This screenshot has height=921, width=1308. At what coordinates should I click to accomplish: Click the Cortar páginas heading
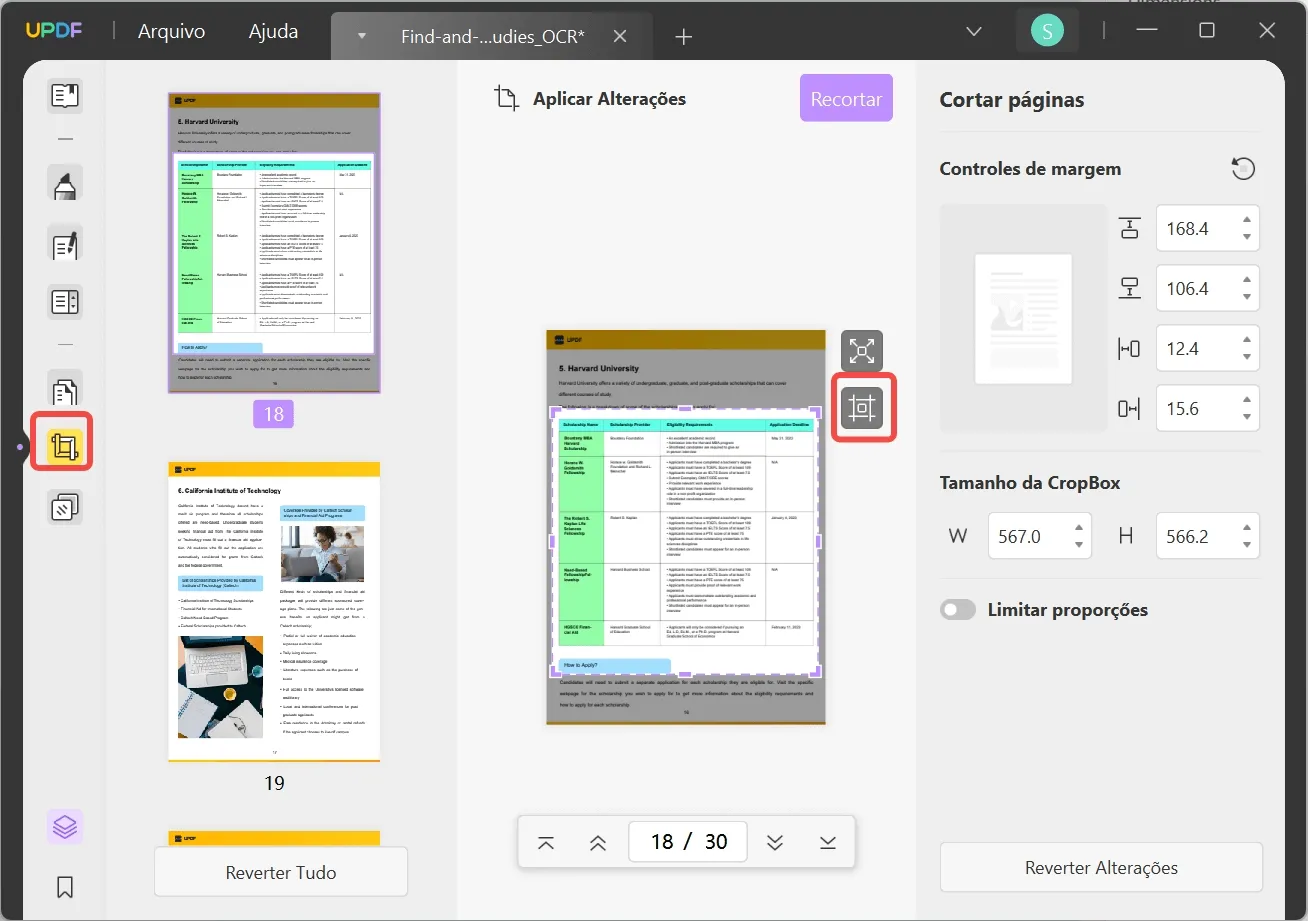[1012, 100]
